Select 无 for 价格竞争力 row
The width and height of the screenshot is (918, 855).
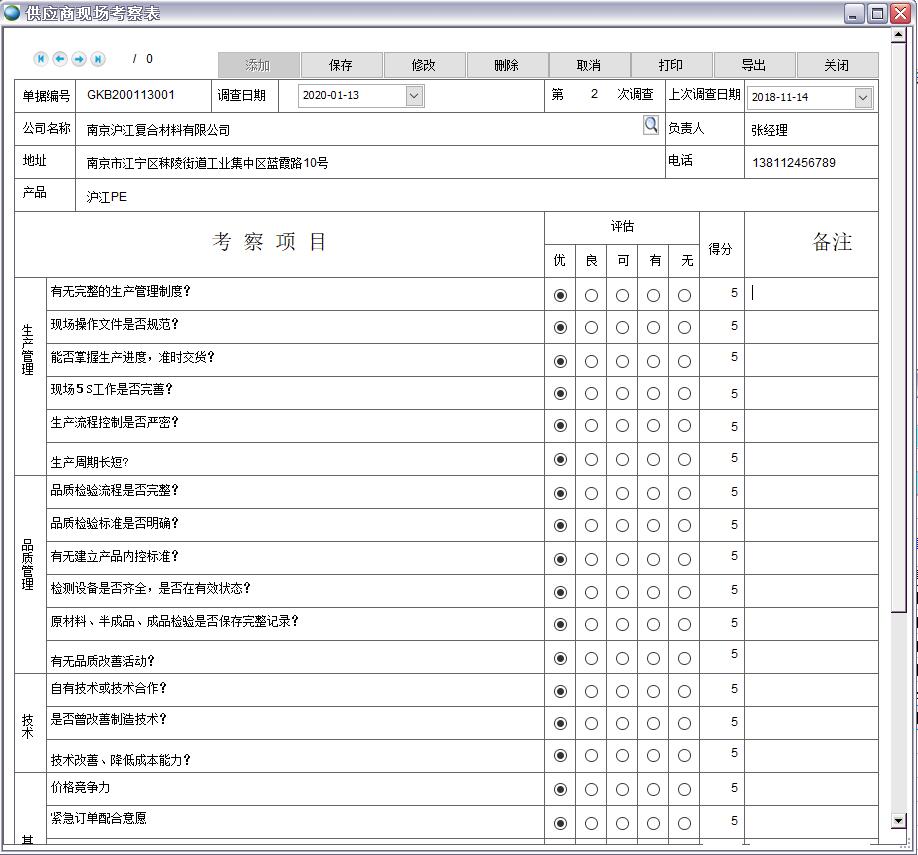click(684, 790)
